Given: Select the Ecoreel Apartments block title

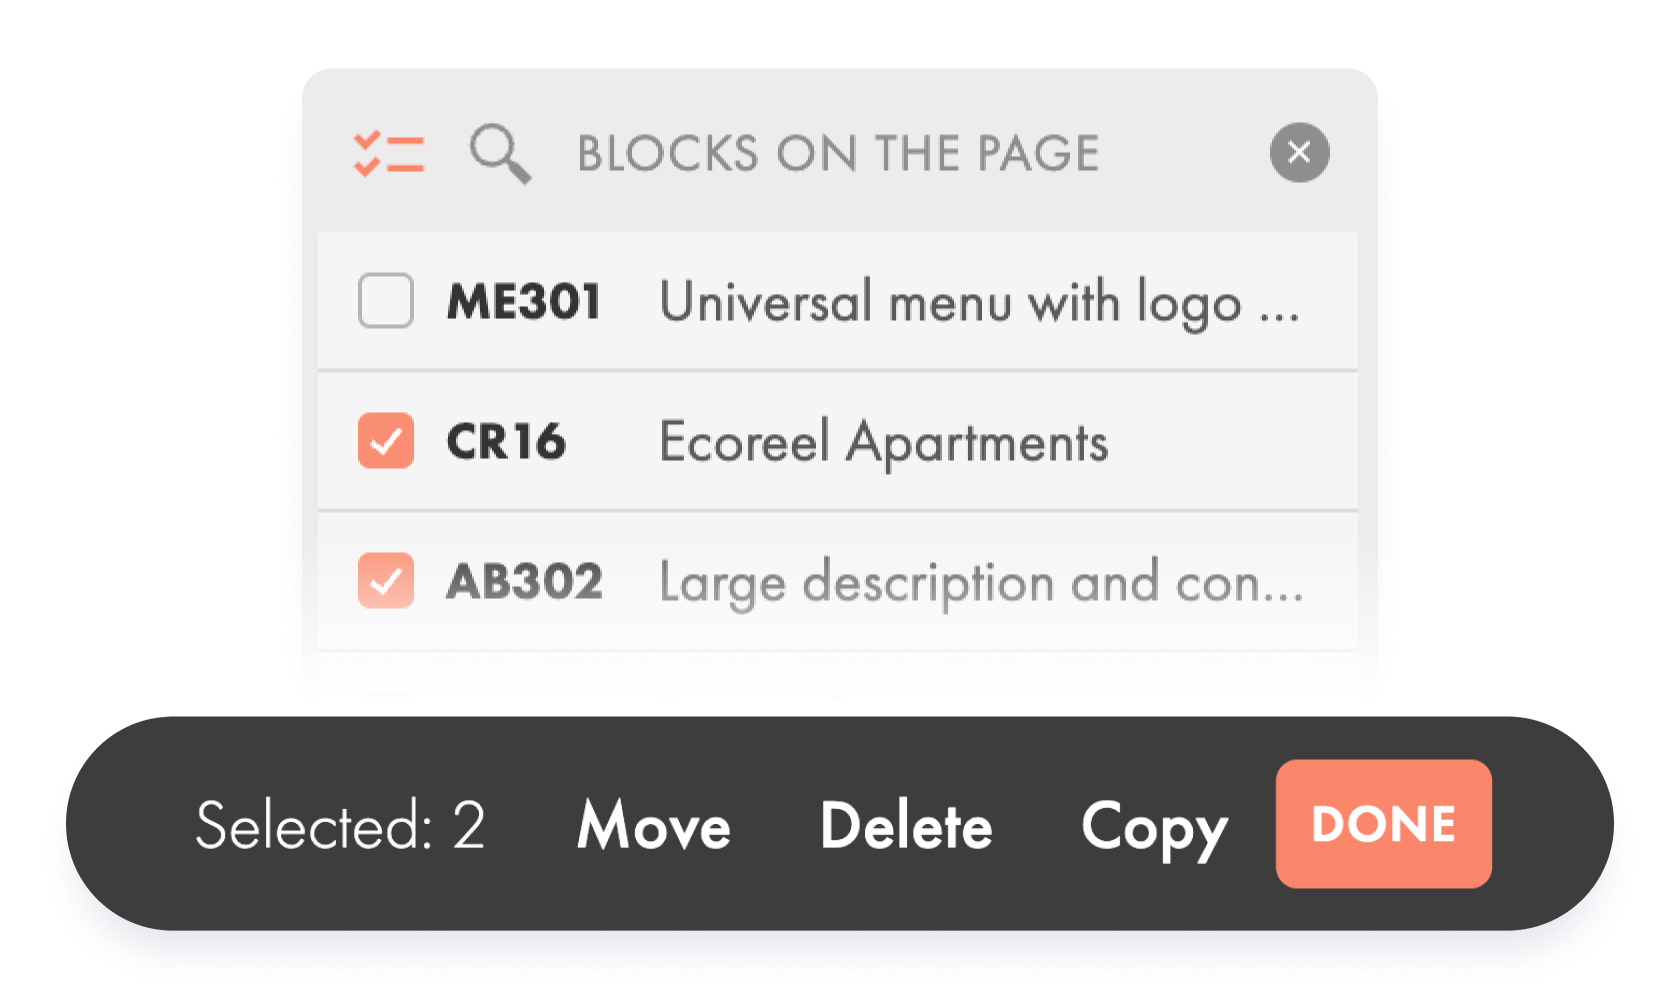Looking at the screenshot, I should [884, 441].
